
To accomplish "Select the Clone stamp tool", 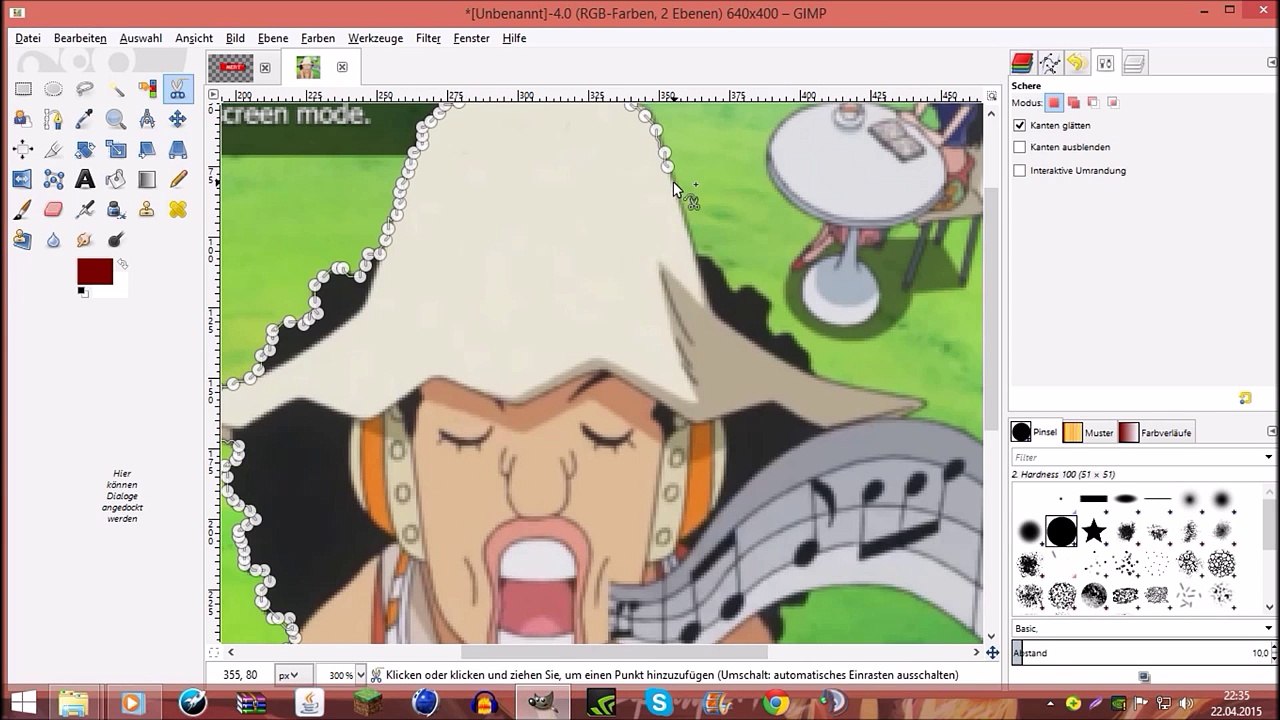I will (147, 209).
